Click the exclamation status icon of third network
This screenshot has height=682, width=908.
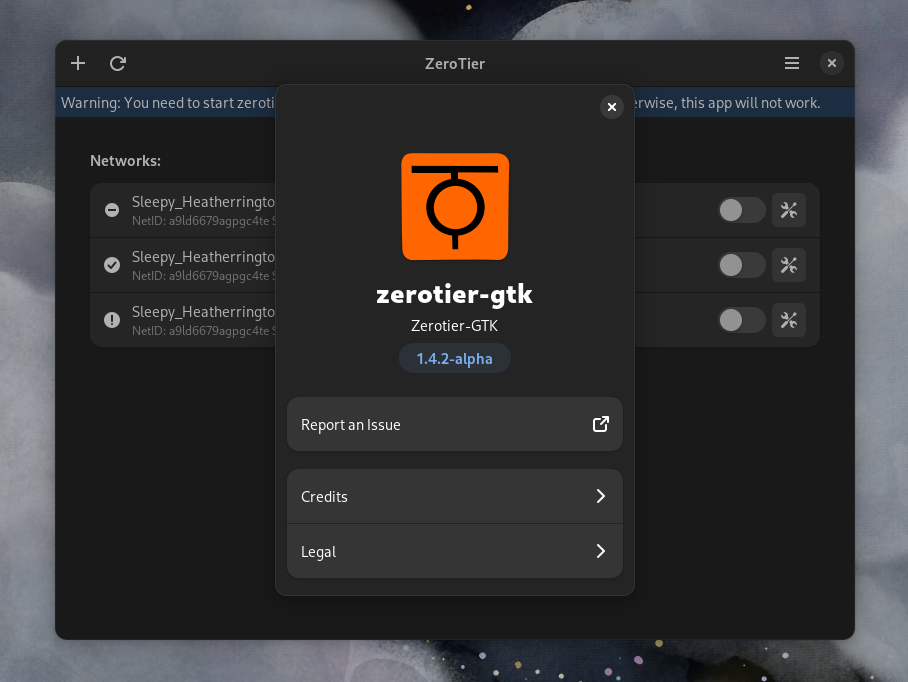(112, 320)
